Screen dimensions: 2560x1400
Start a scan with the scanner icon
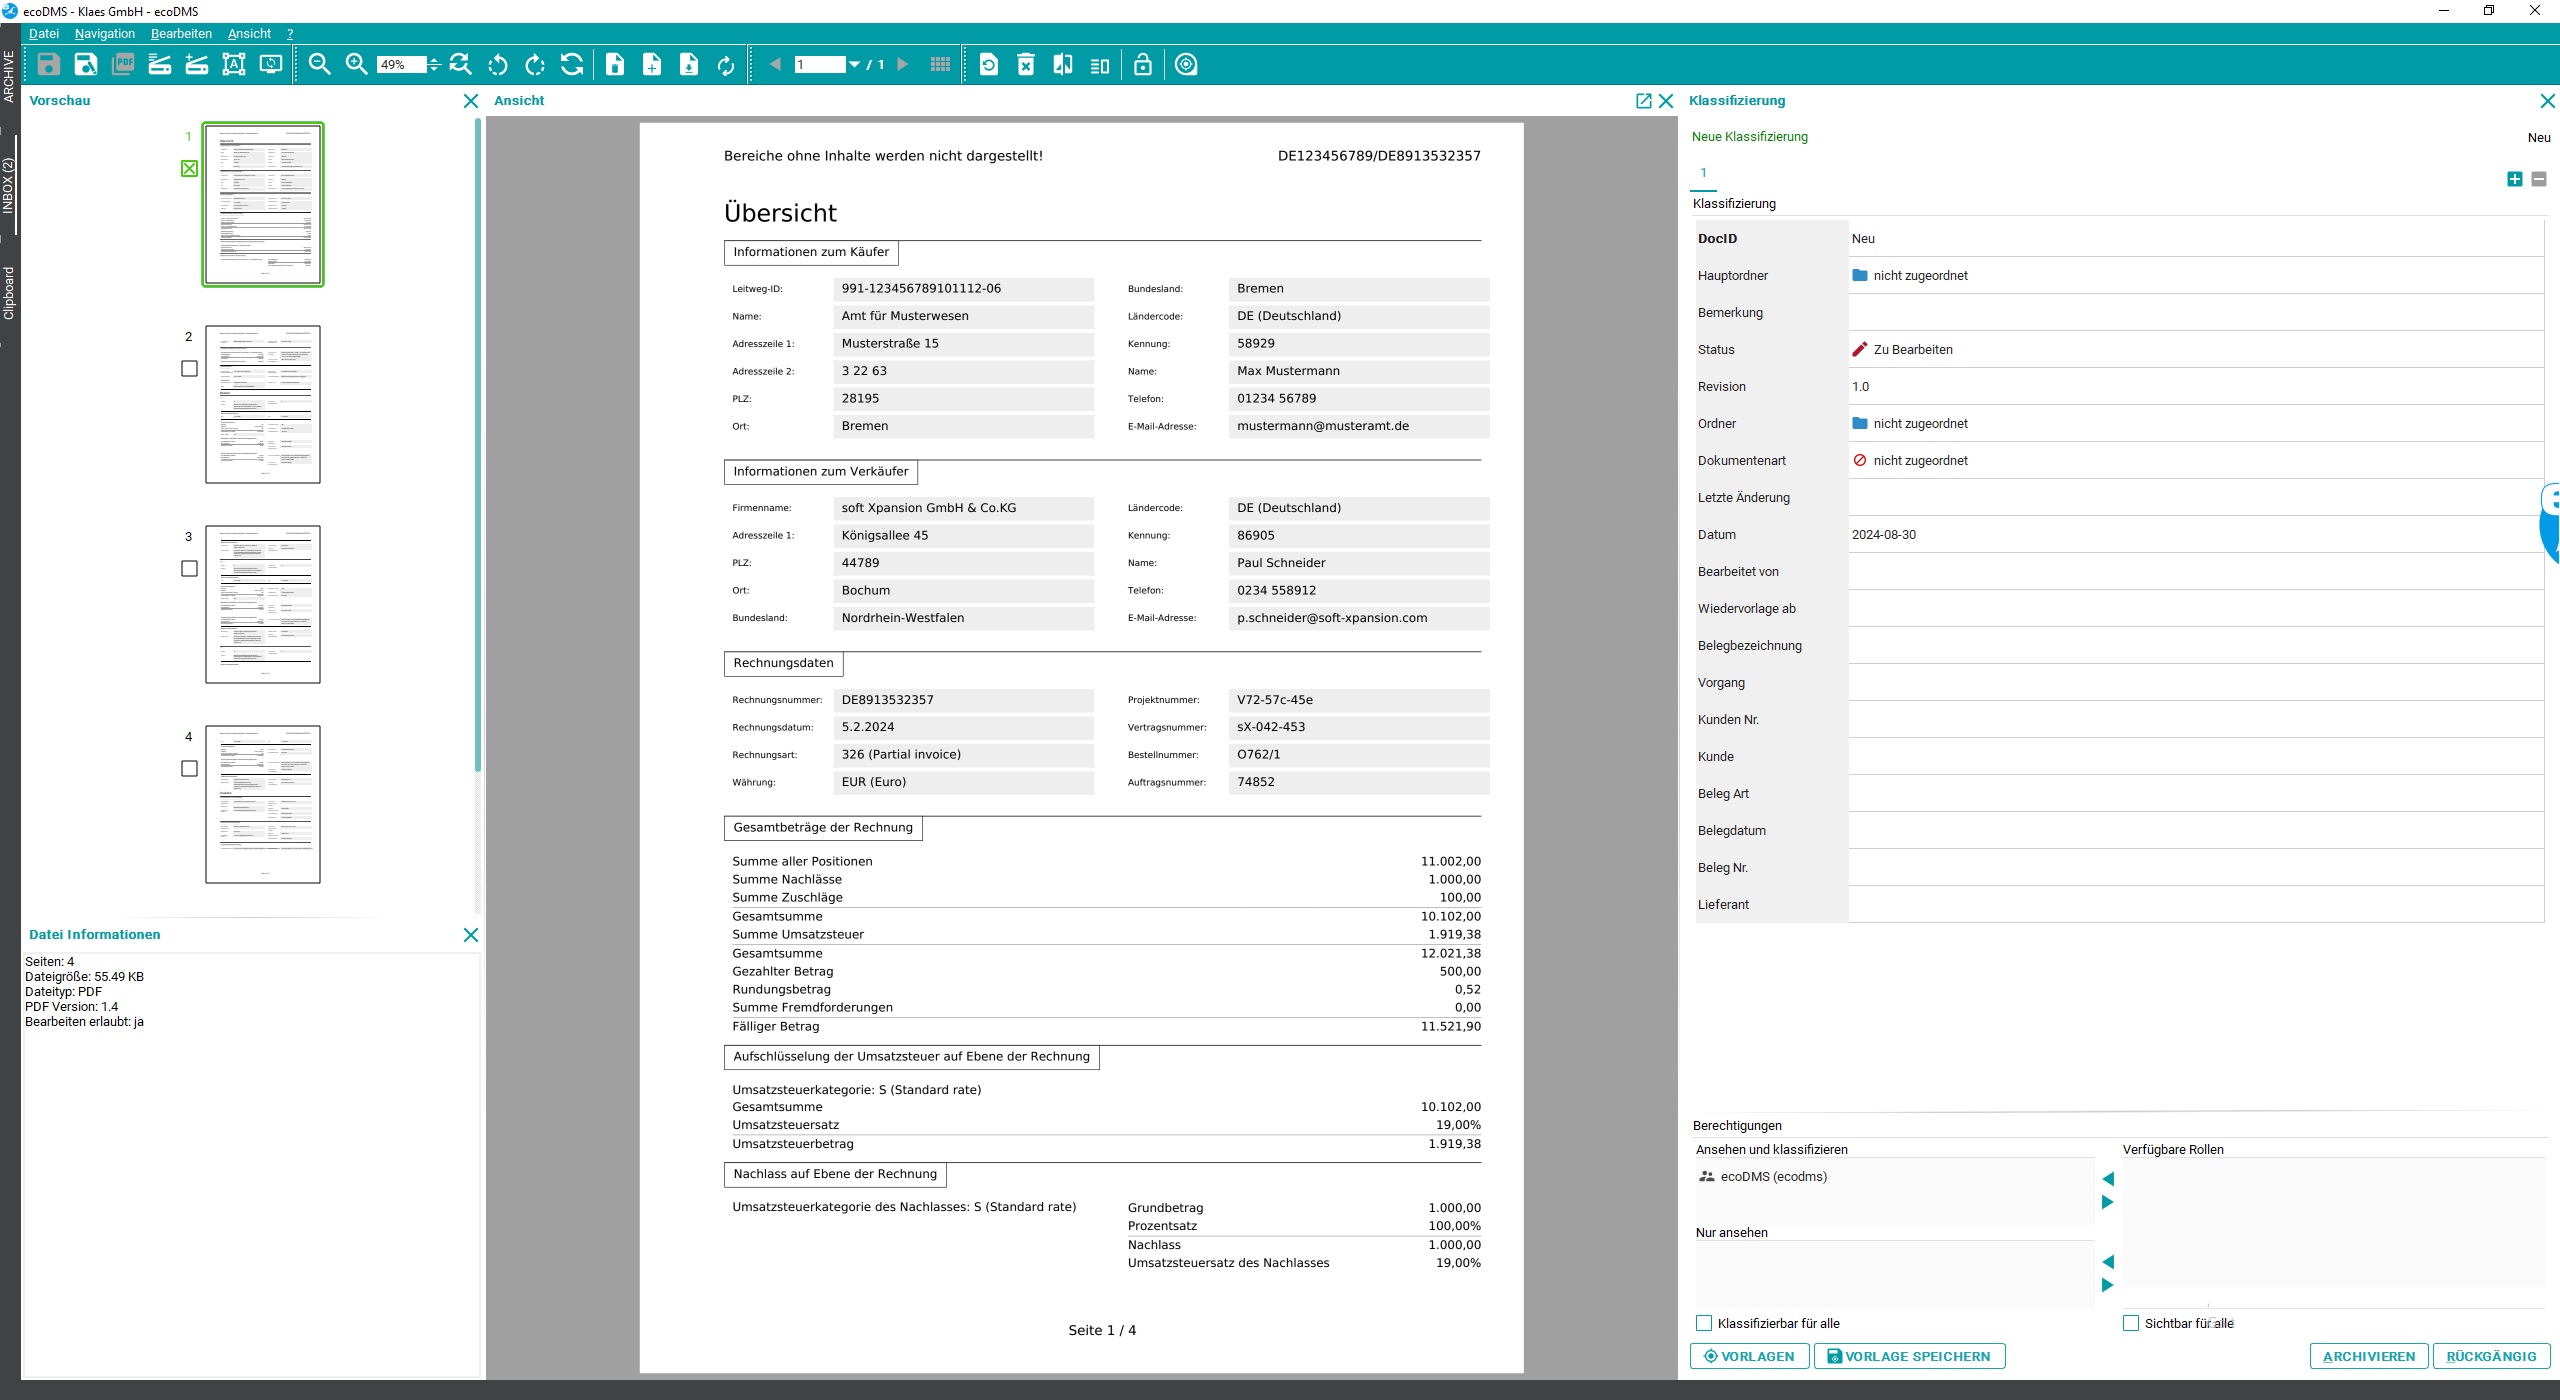pyautogui.click(x=160, y=65)
